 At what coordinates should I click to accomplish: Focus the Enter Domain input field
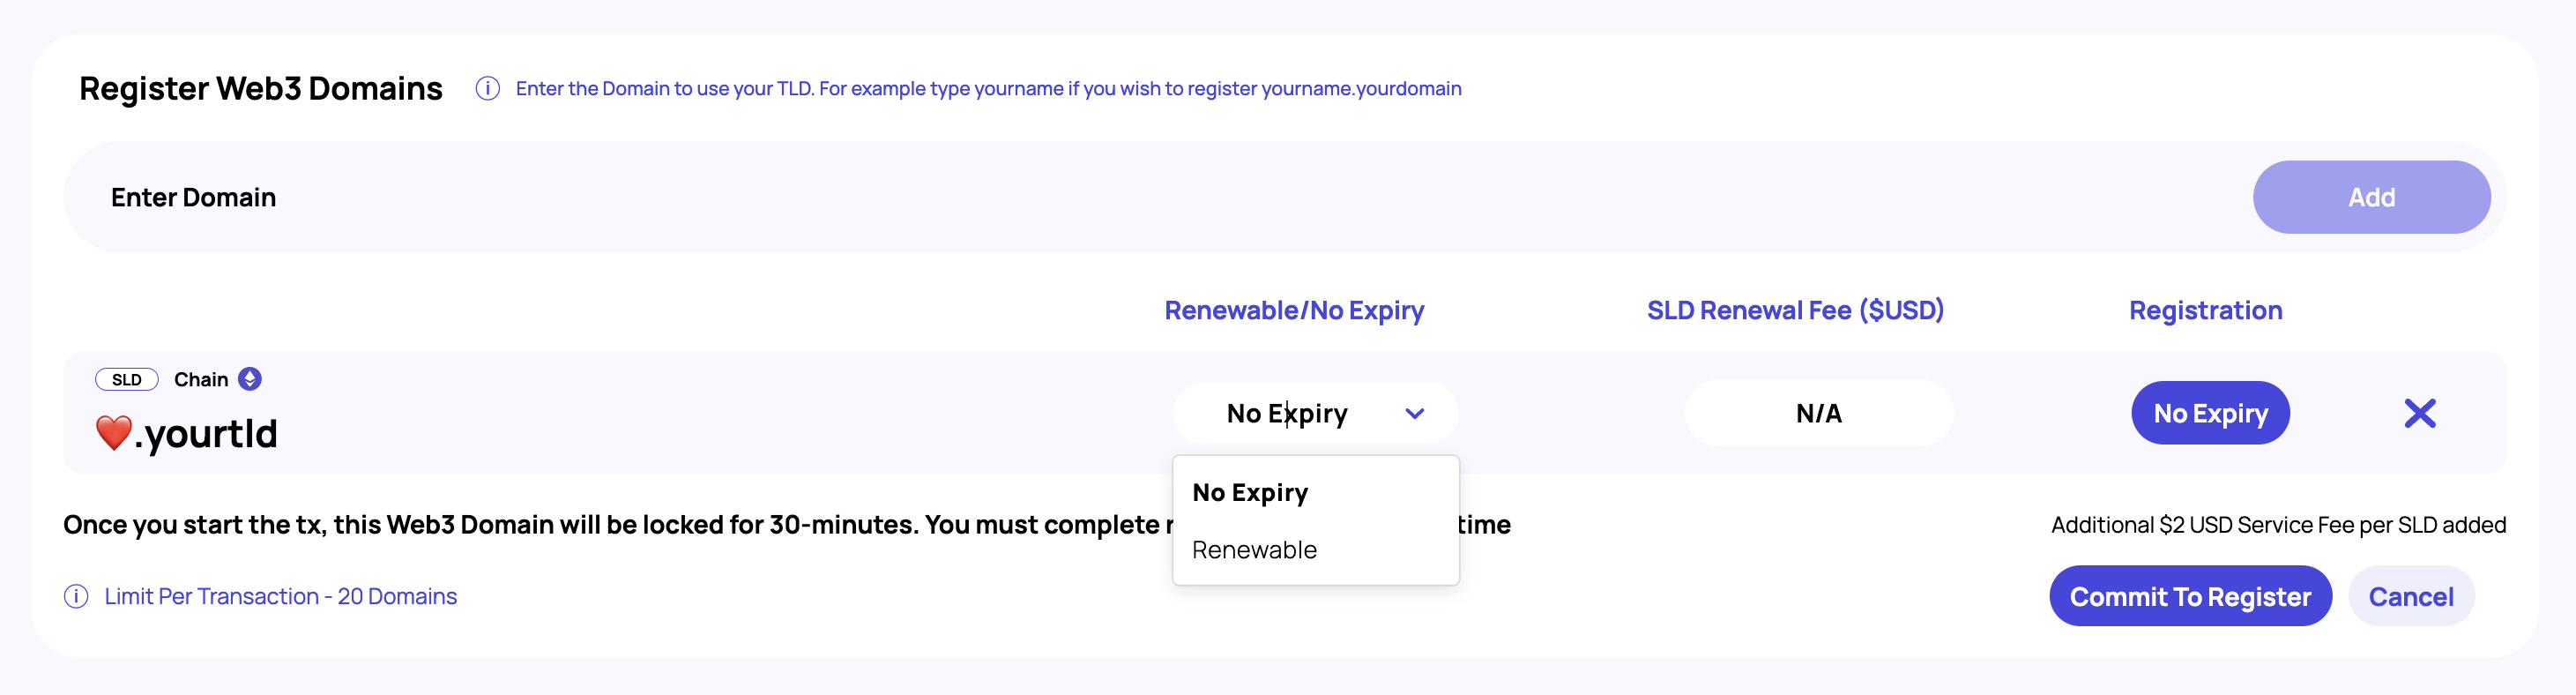coord(1100,197)
